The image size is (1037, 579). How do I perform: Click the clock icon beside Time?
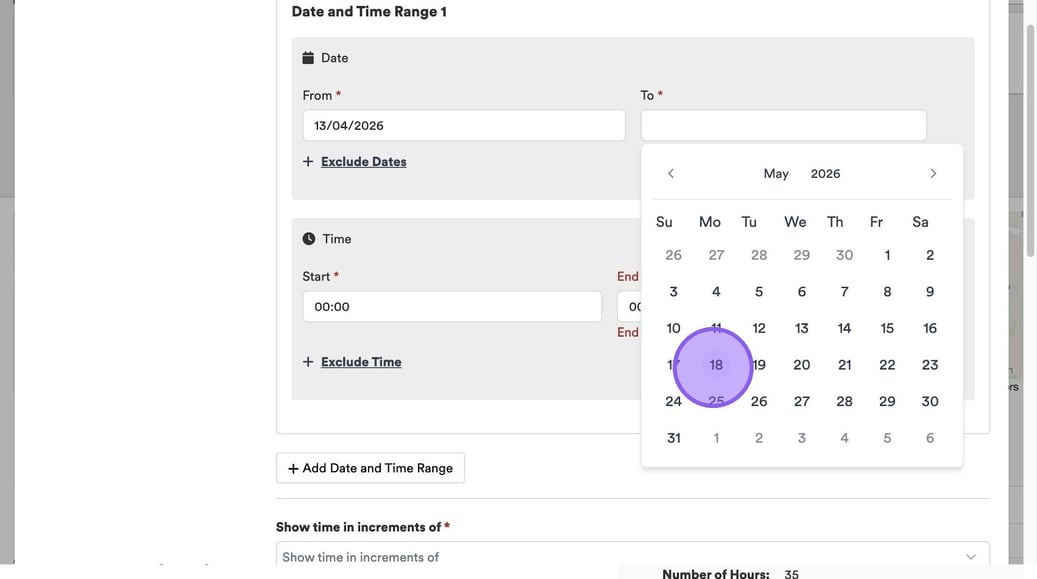(309, 239)
